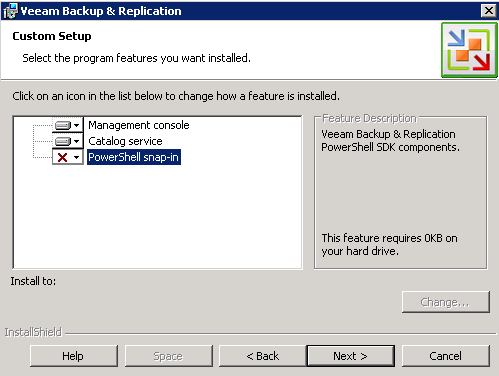Click the Change... install location button

[x=446, y=302]
